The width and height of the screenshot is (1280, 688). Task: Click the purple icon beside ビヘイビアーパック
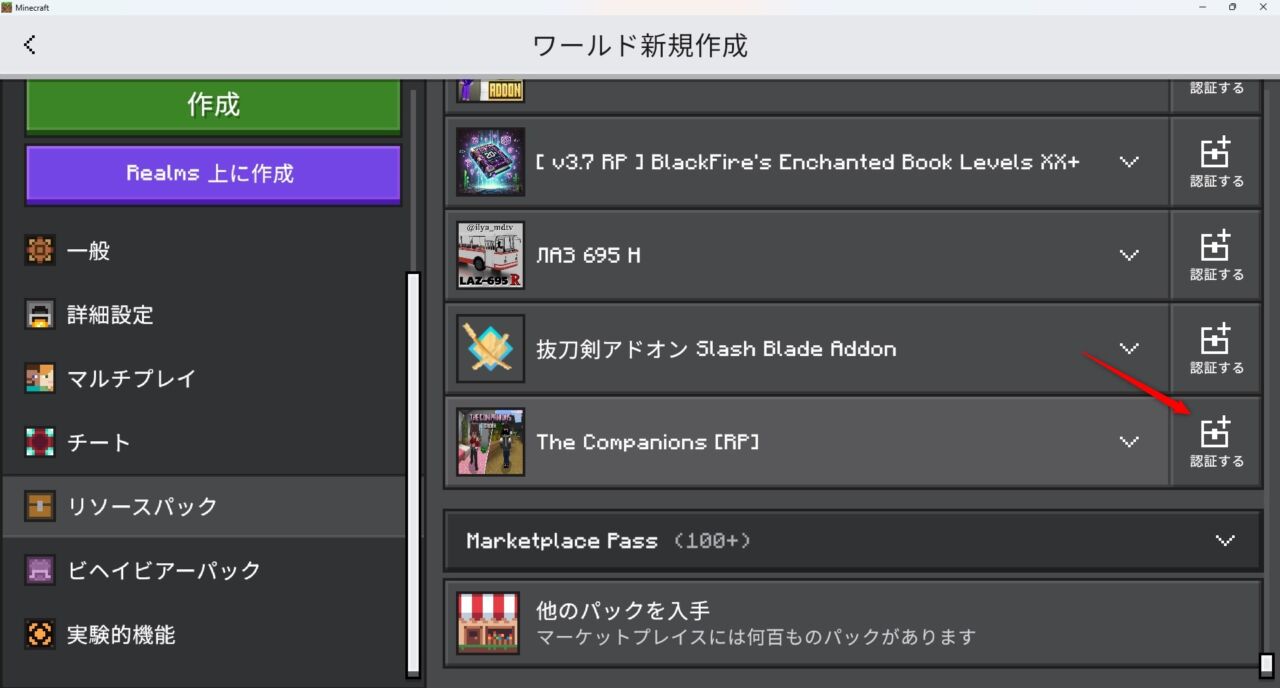(40, 571)
